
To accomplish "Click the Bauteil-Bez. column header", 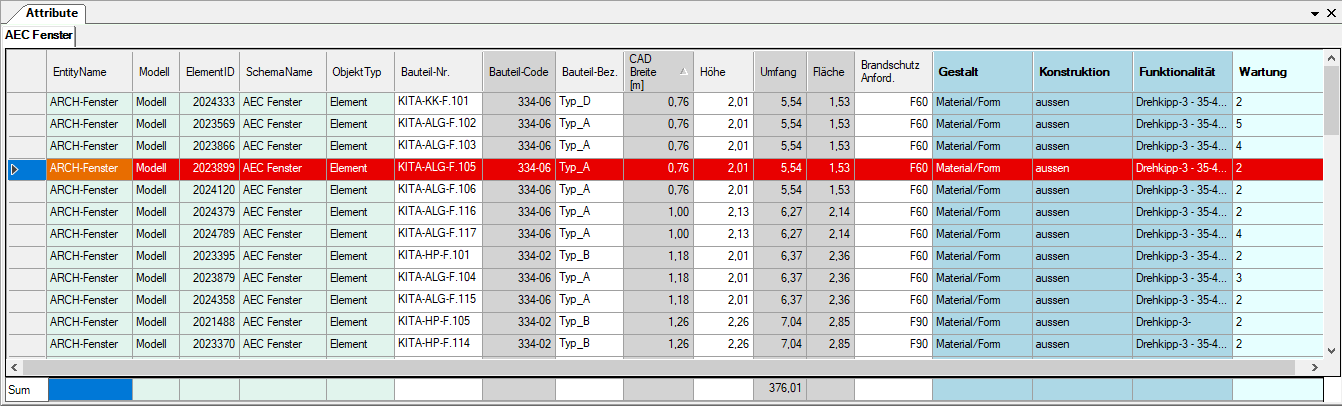I will [x=589, y=72].
